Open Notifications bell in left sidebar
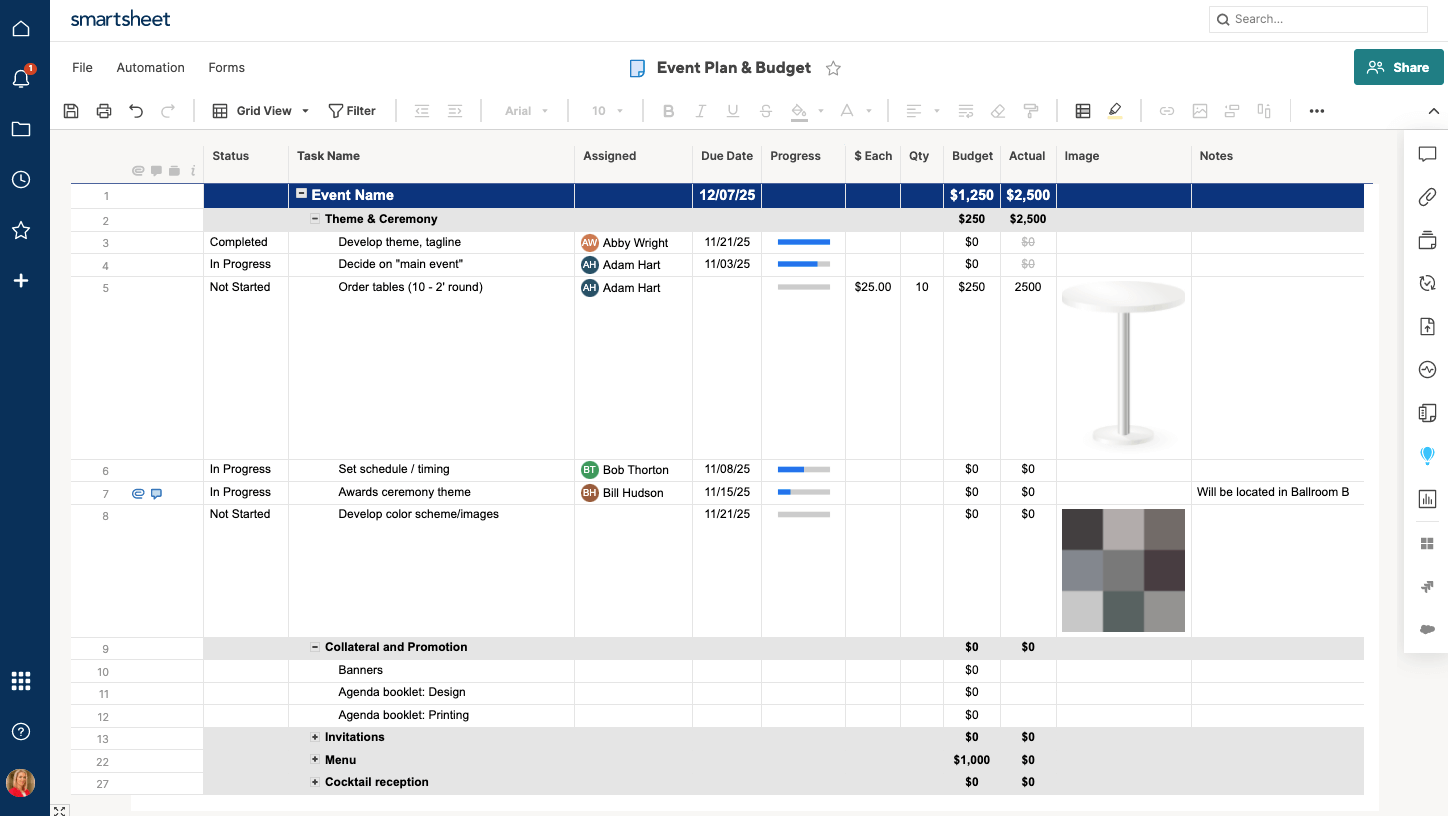1448x816 pixels. (x=21, y=78)
